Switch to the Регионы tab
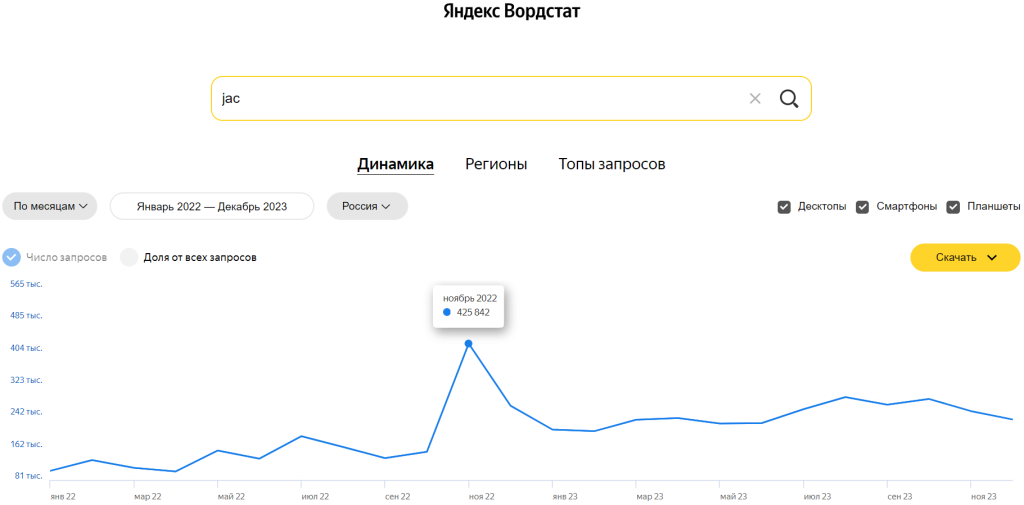Image resolution: width=1024 pixels, height=505 pixels. pos(496,164)
